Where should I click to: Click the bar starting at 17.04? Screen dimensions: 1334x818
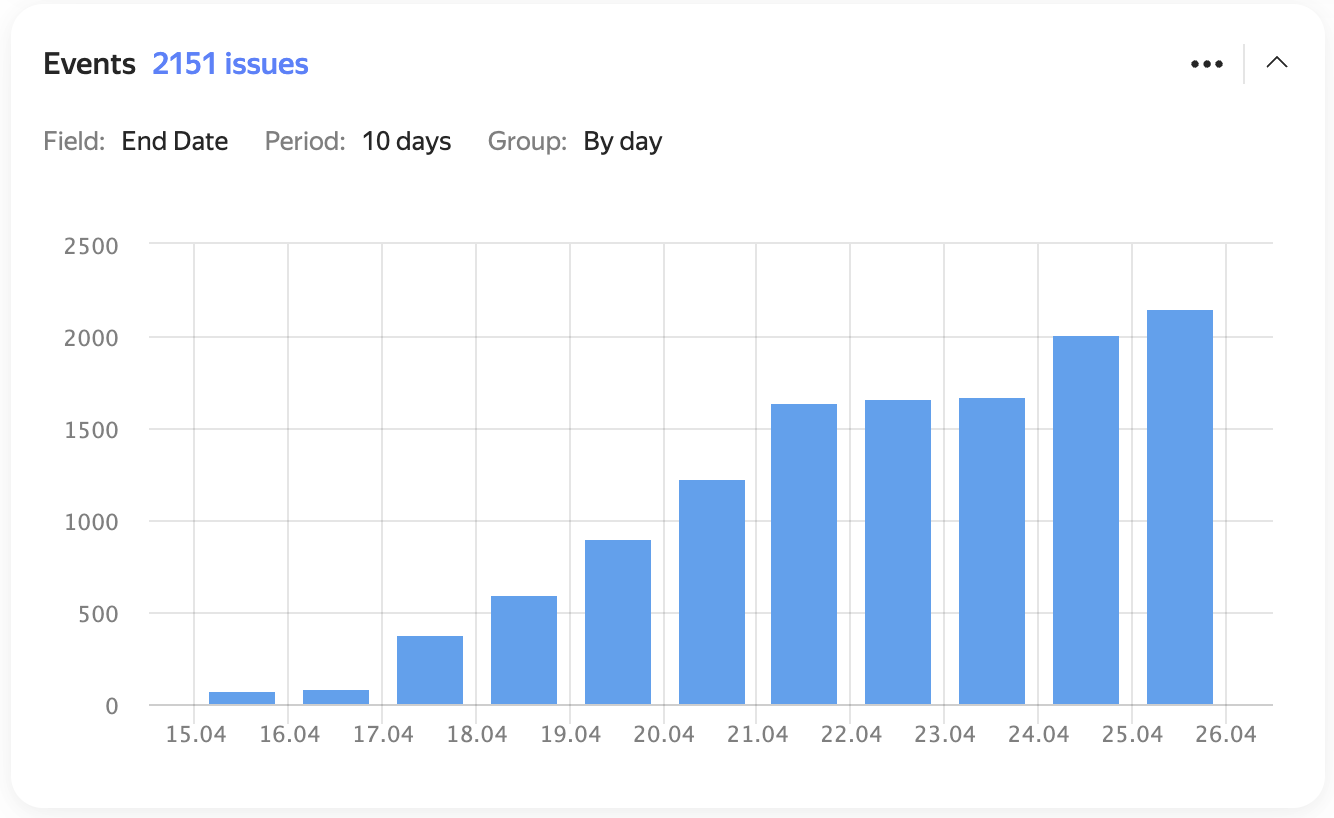[x=430, y=670]
